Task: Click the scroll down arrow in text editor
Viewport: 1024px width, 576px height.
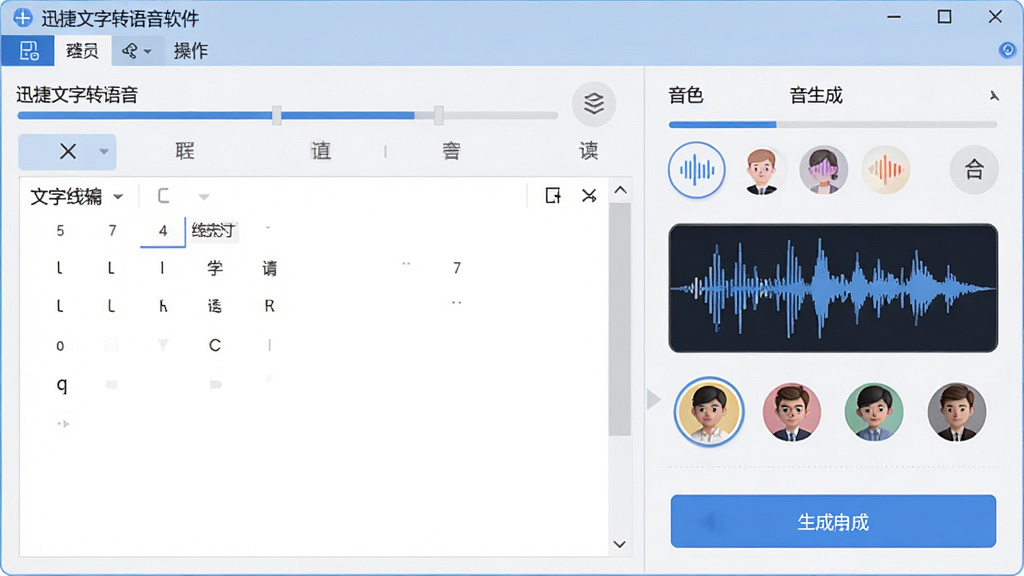Action: 620,544
